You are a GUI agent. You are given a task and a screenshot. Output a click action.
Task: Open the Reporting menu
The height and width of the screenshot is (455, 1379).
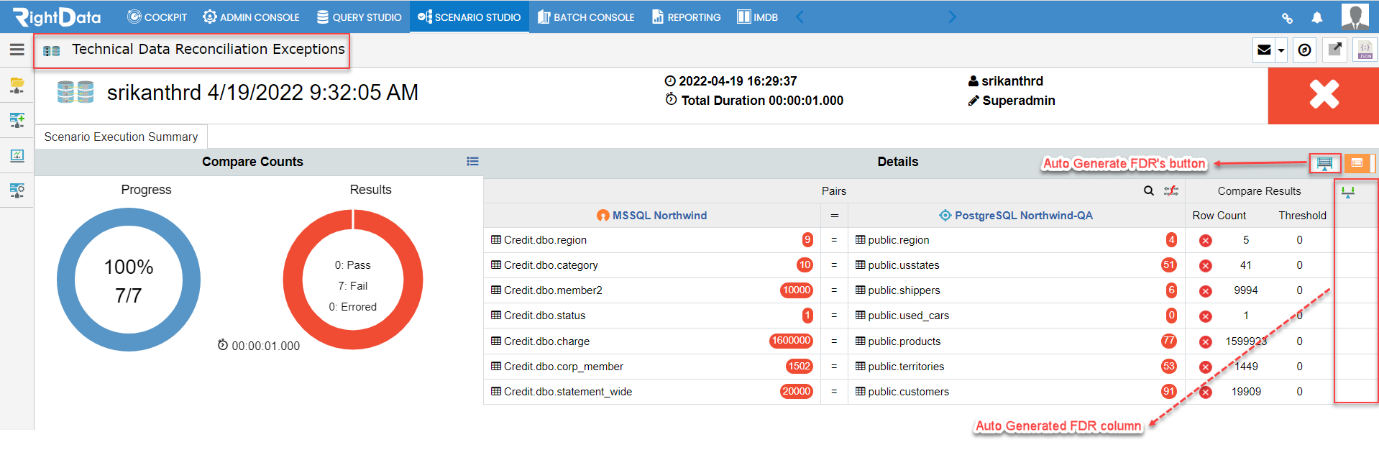686,17
